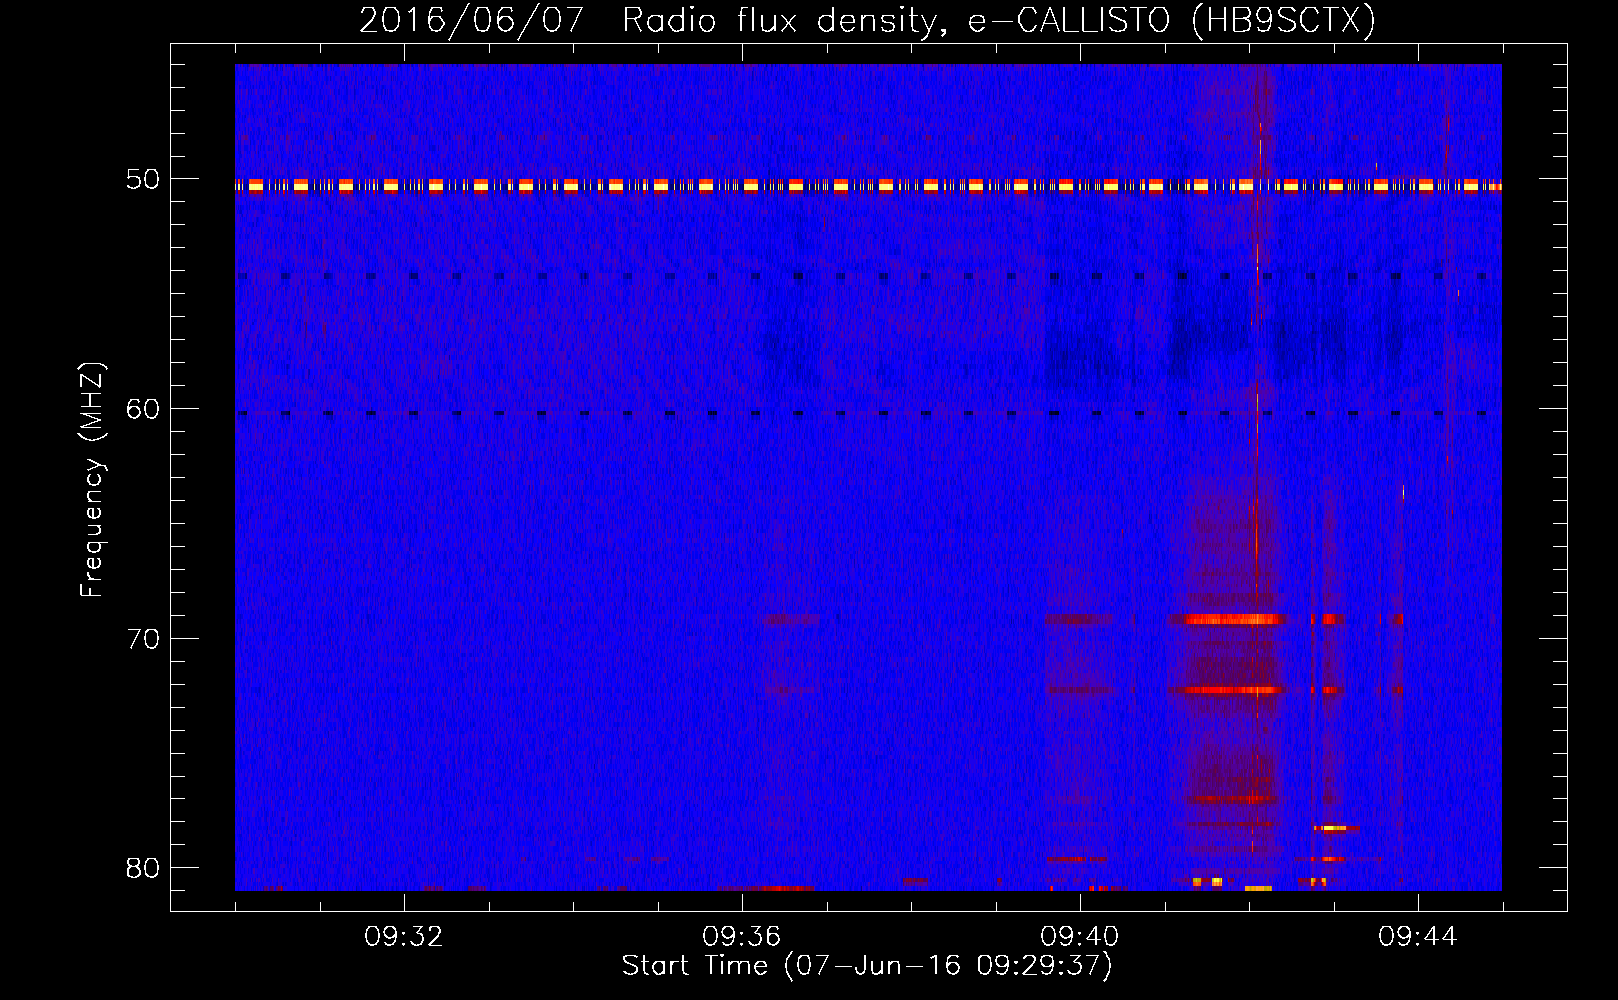Click the 09:32 time tick label
This screenshot has height=1000, width=1618.
(404, 937)
